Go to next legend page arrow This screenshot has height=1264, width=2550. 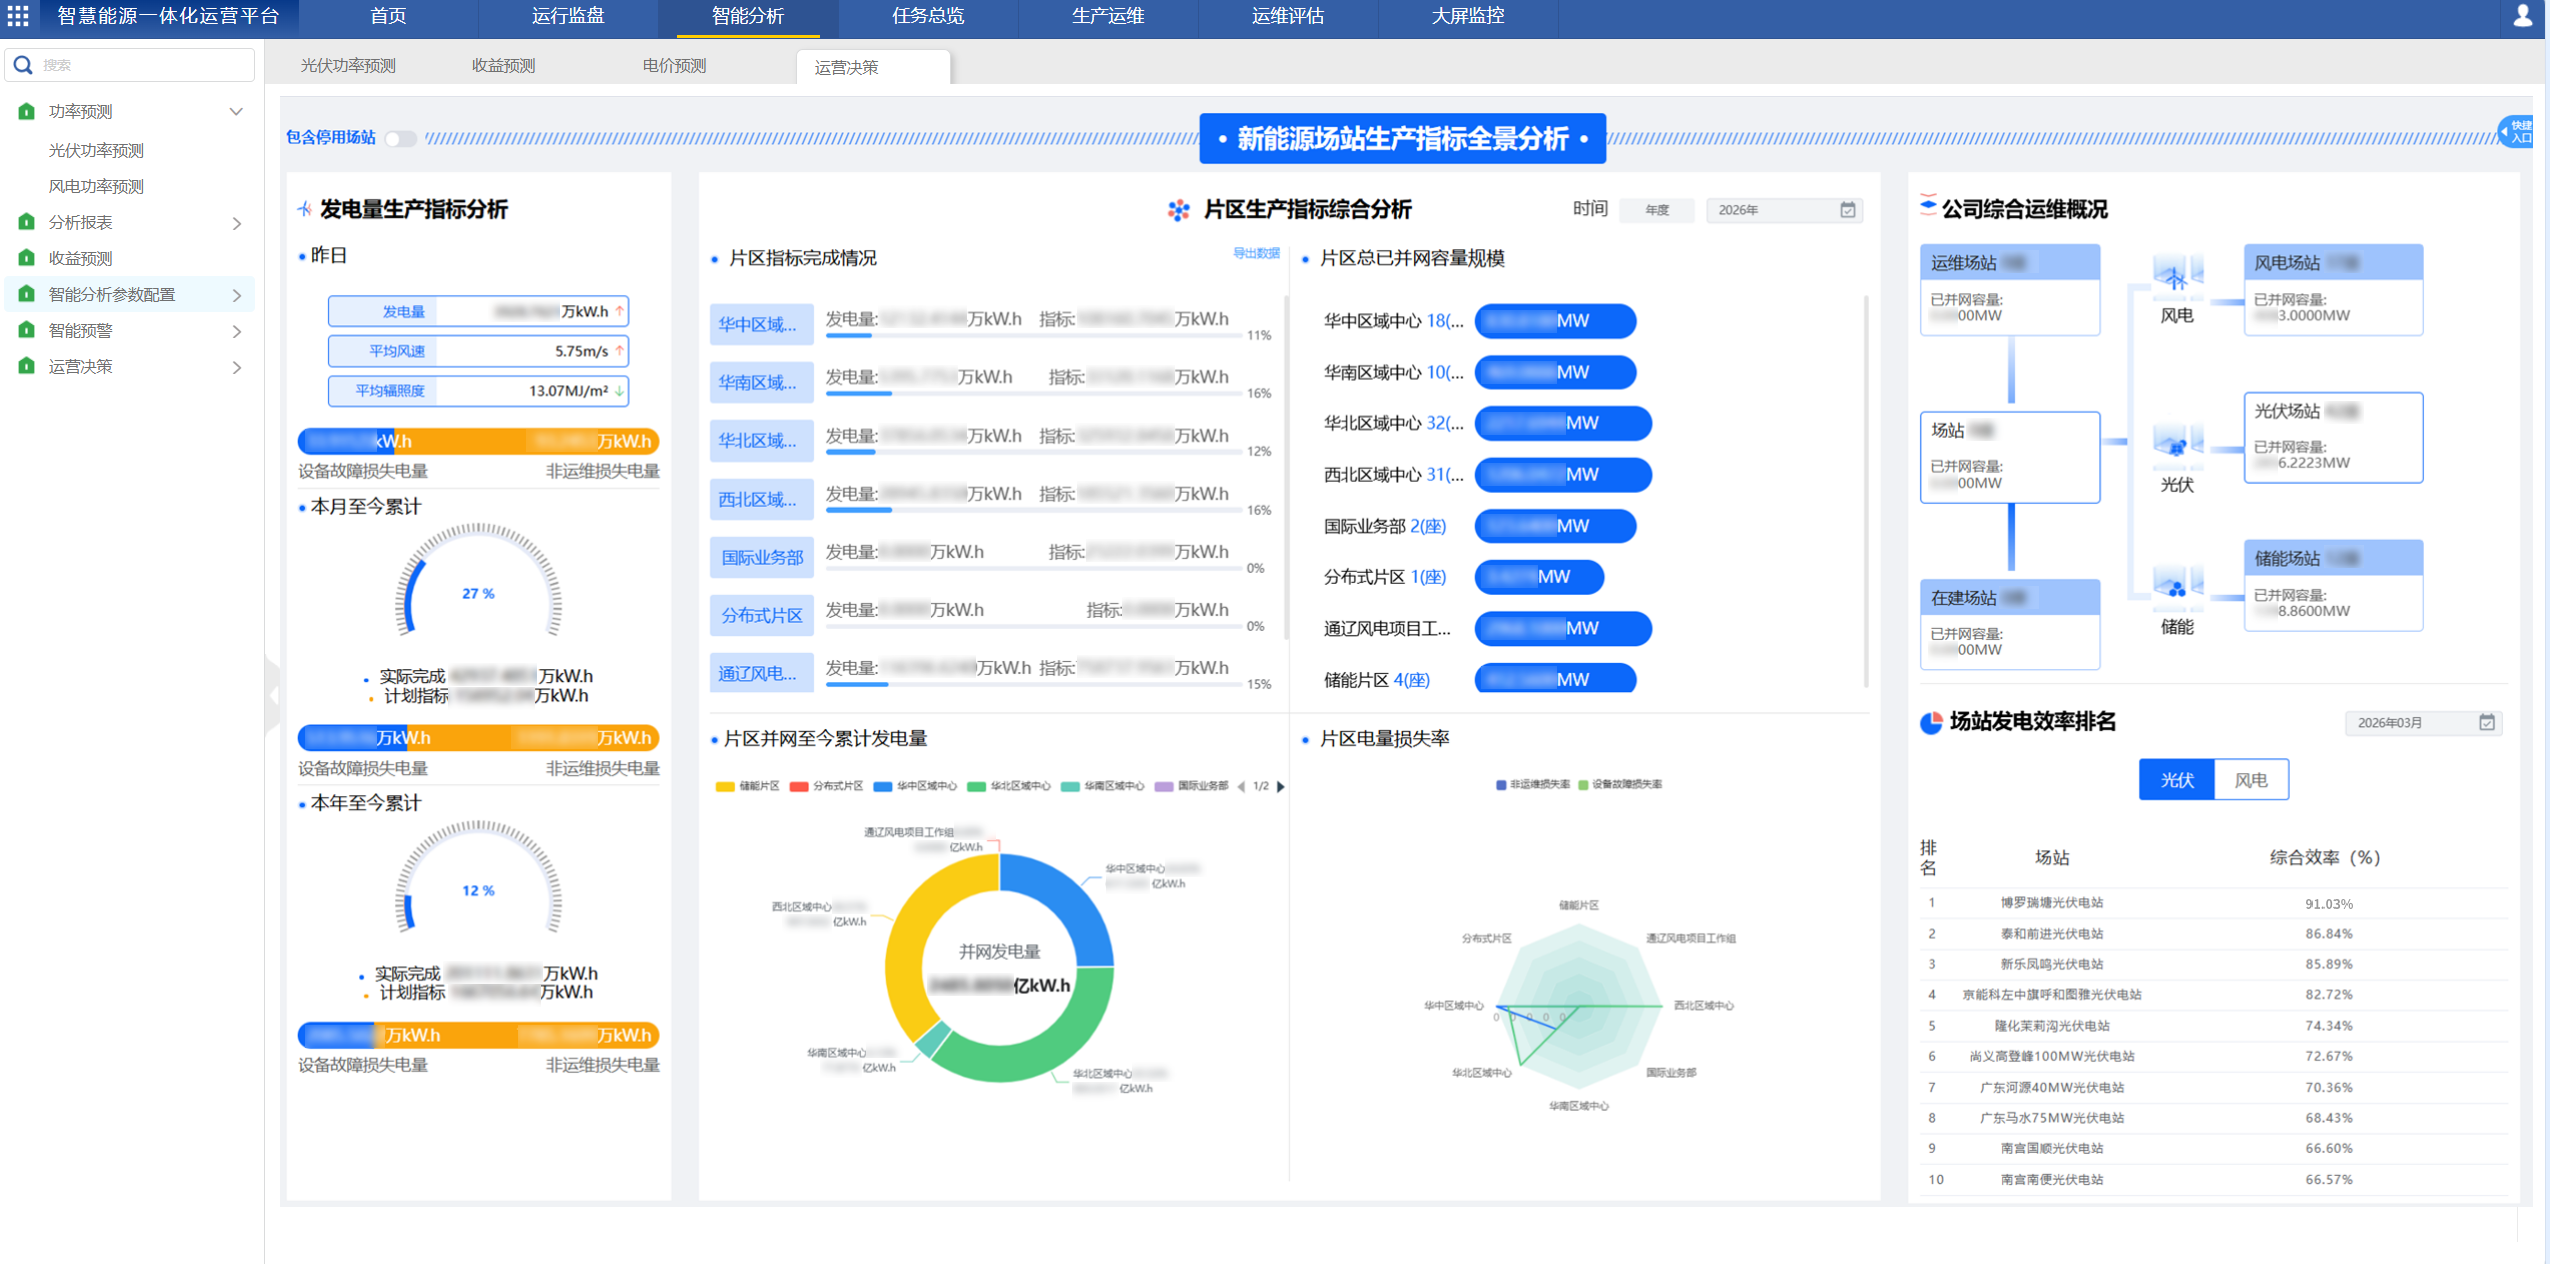pos(1281,787)
